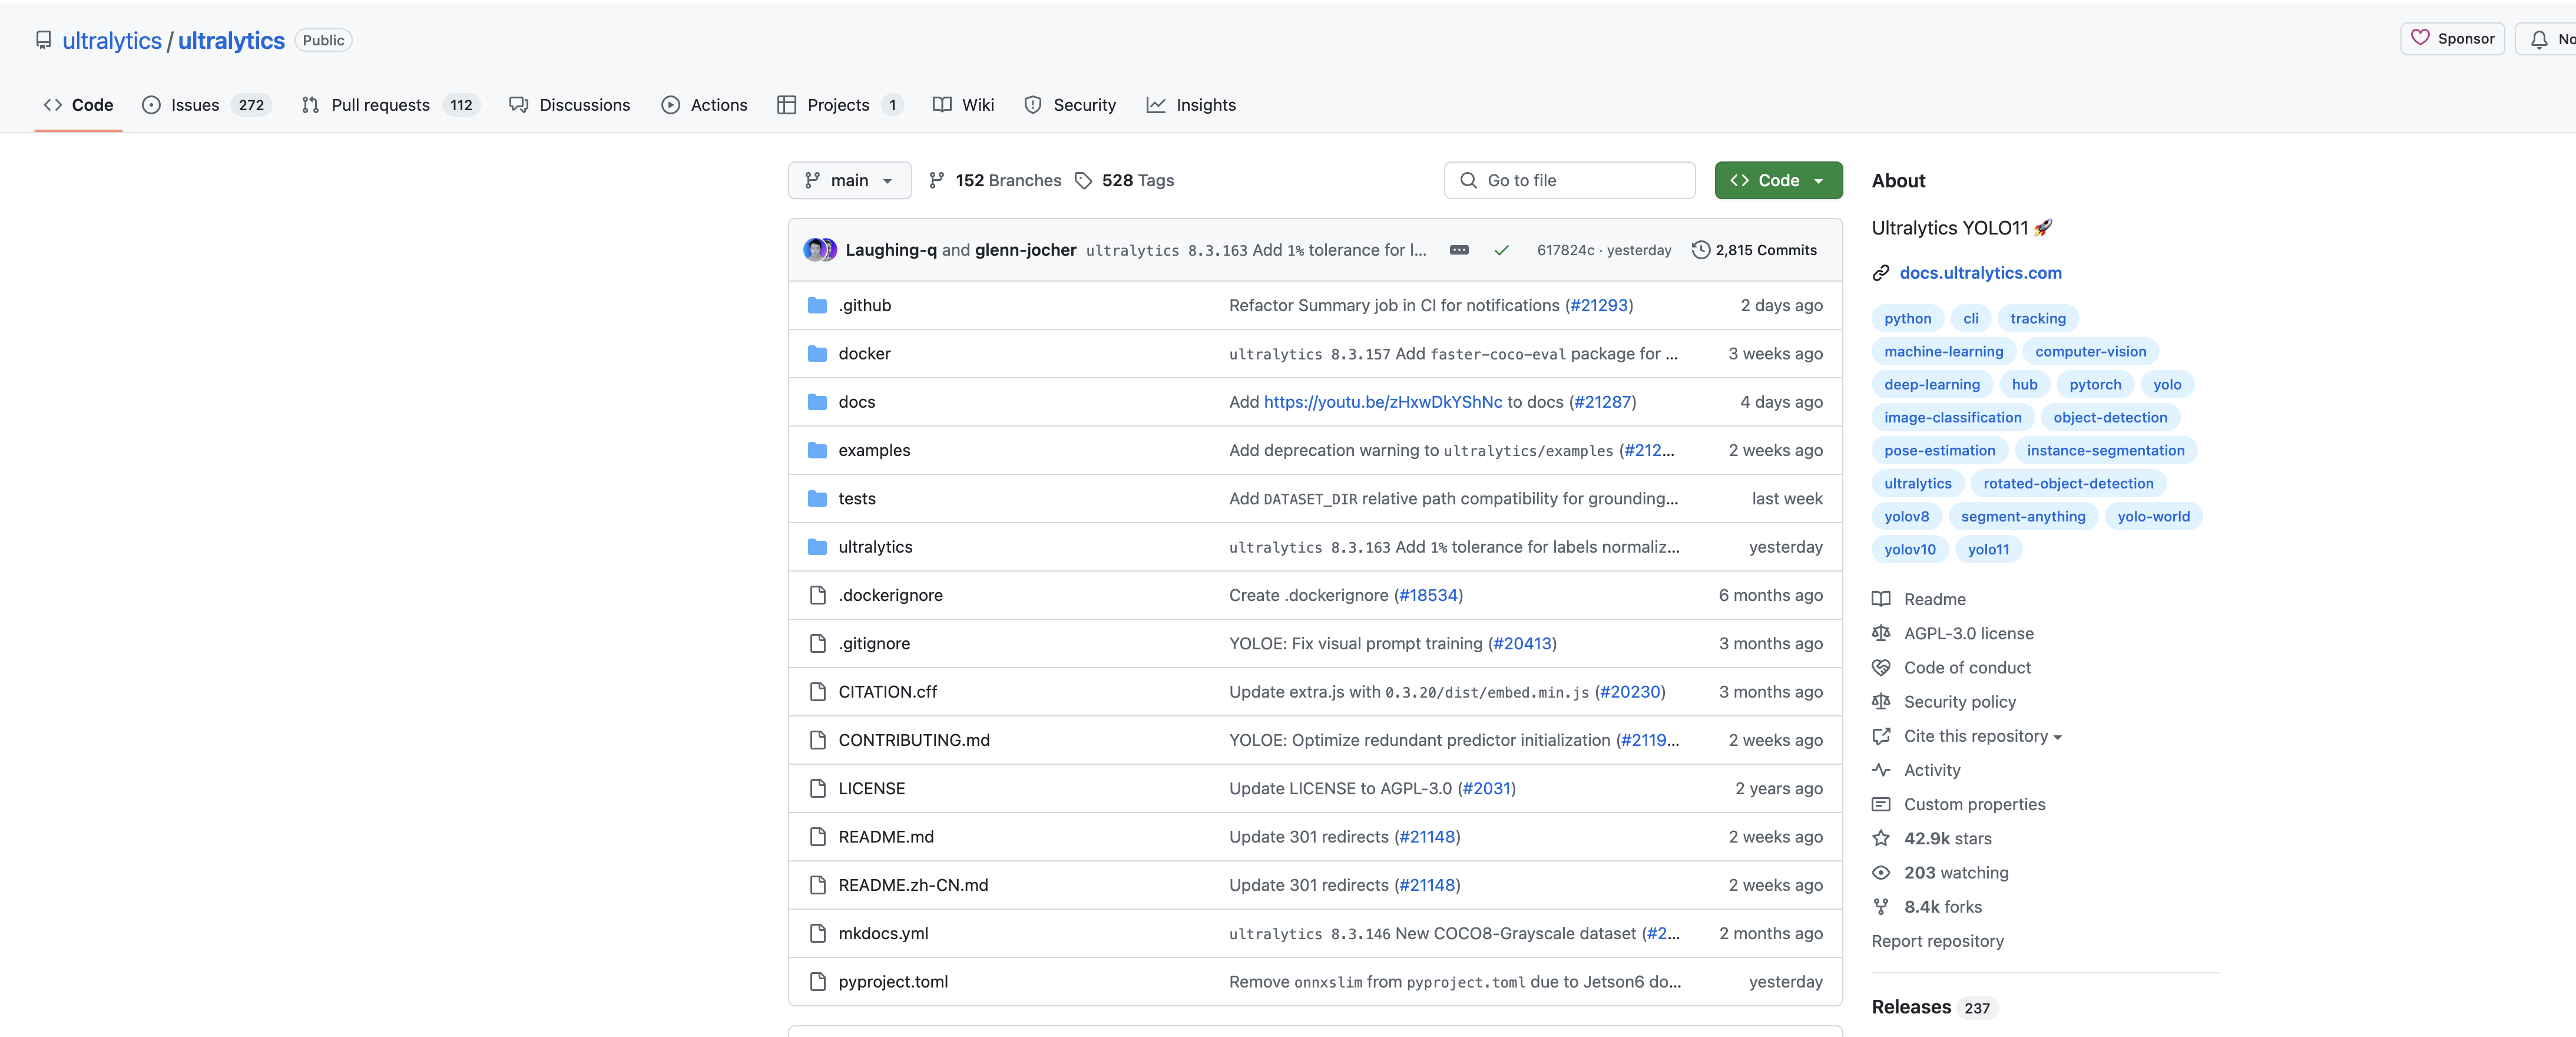Click the commit history clock icon

click(x=1700, y=250)
